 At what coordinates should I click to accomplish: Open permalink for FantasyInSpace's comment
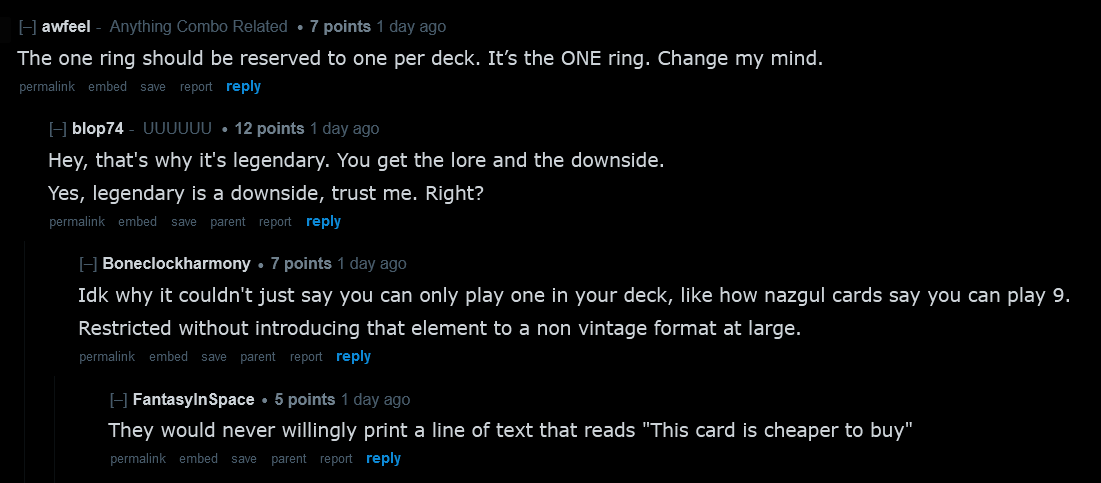tap(137, 459)
